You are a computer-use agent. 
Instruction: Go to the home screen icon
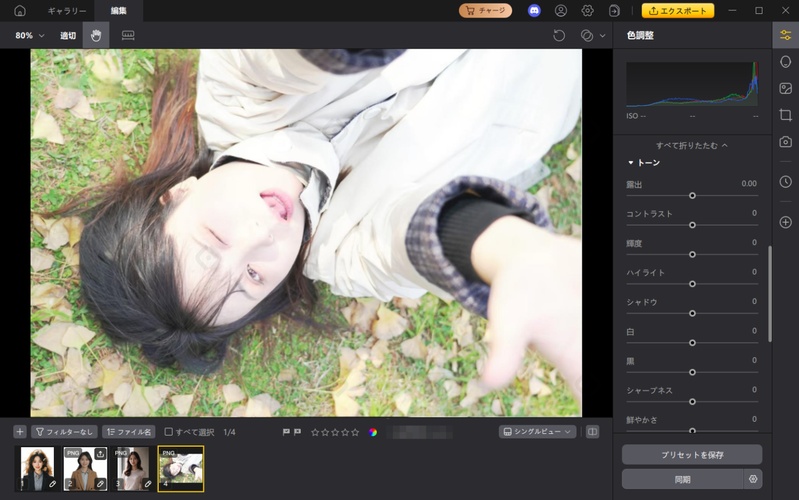click(20, 11)
